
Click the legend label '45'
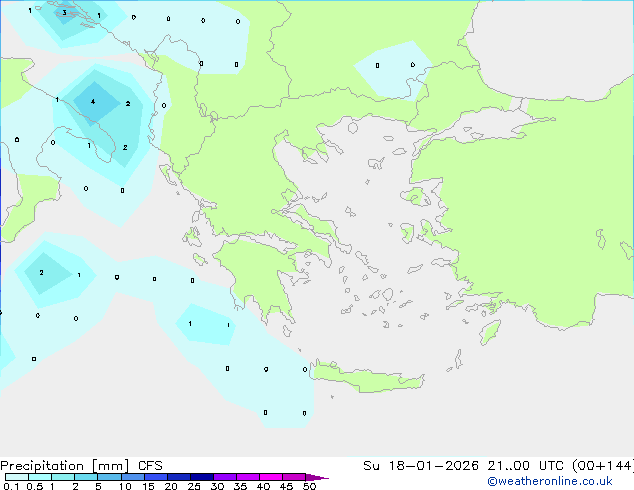point(286,486)
